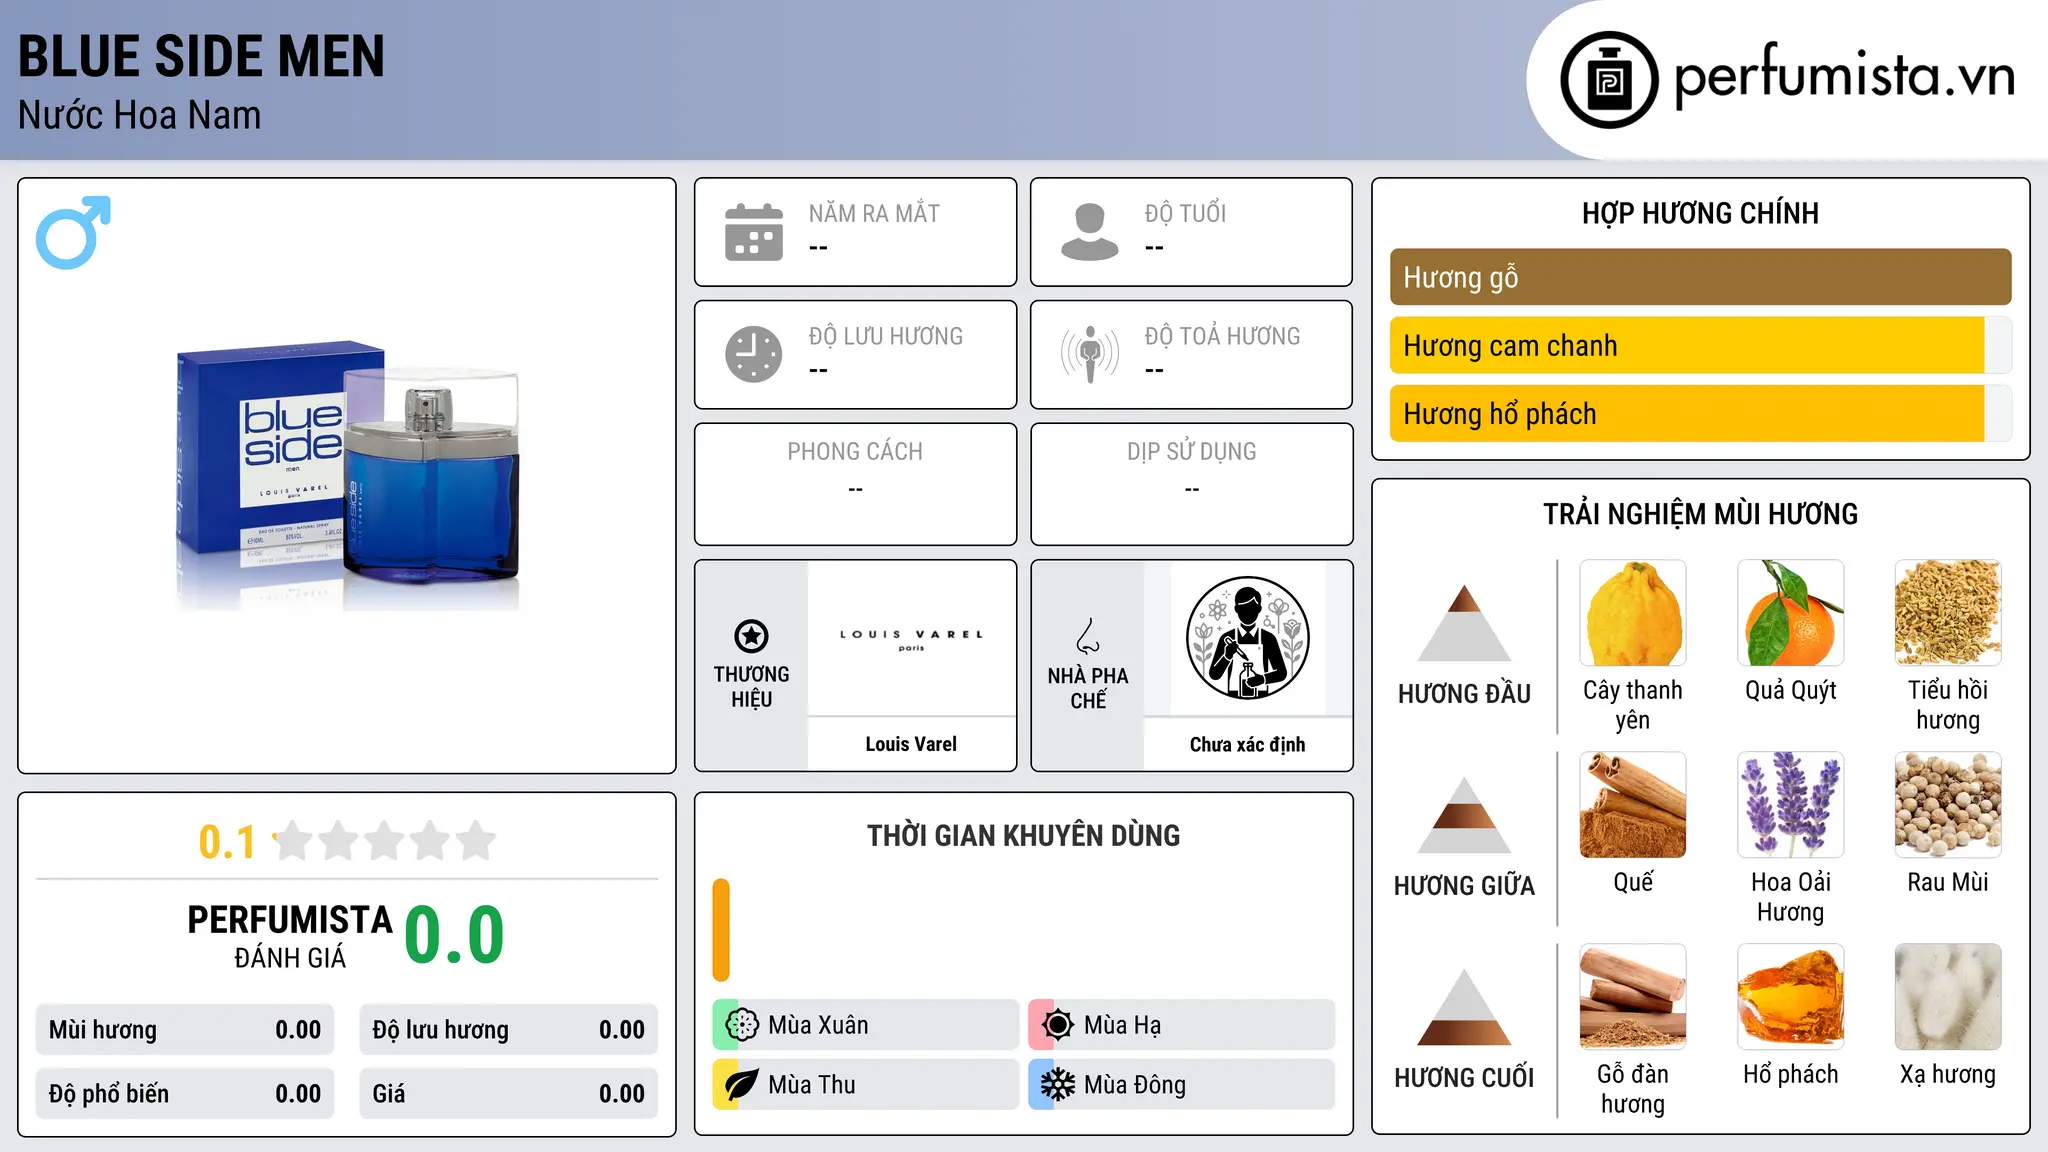Click the sun icon for Mùa Hạ
This screenshot has width=2048, height=1152.
point(1057,1025)
